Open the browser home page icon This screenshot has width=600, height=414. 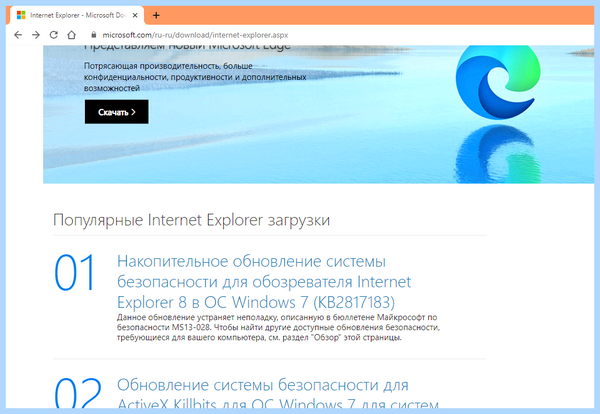pos(72,35)
